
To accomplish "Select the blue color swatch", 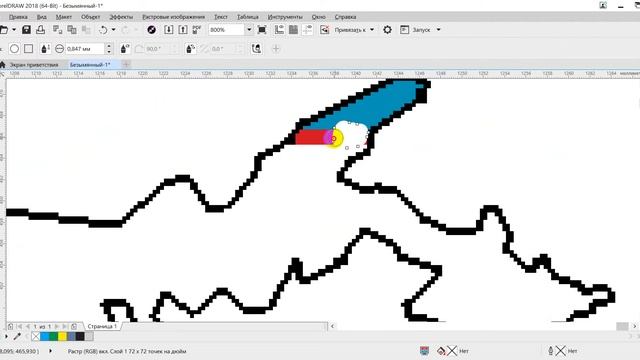I will pyautogui.click(x=45, y=336).
